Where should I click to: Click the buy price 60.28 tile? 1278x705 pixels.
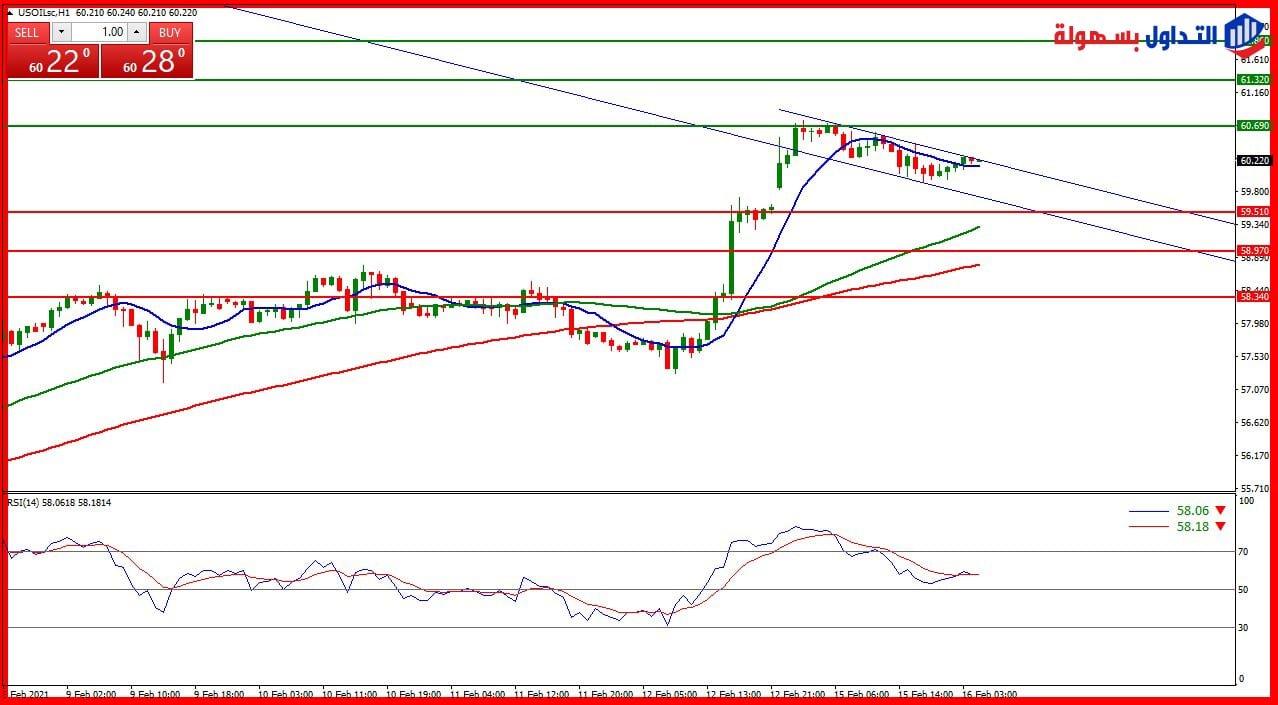(x=146, y=61)
